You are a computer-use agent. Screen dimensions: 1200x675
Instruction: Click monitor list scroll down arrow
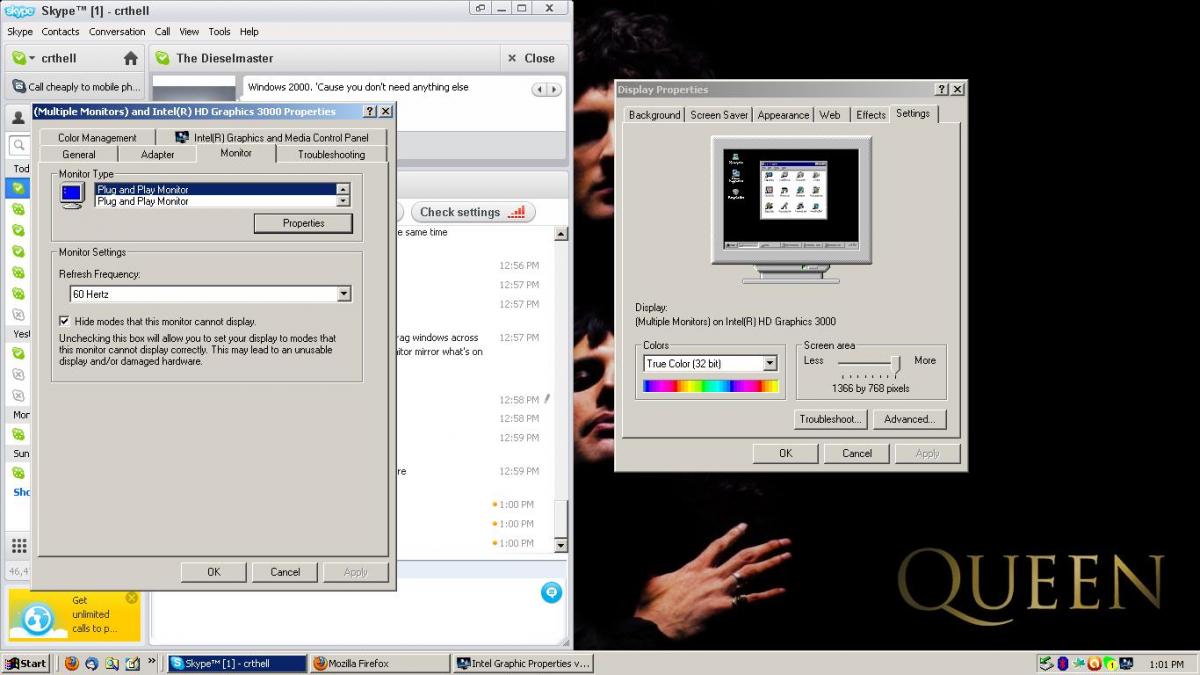343,201
